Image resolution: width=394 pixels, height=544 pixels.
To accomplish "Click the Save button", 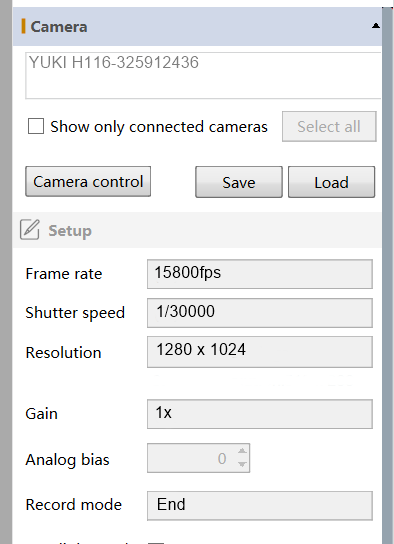I will (x=239, y=182).
